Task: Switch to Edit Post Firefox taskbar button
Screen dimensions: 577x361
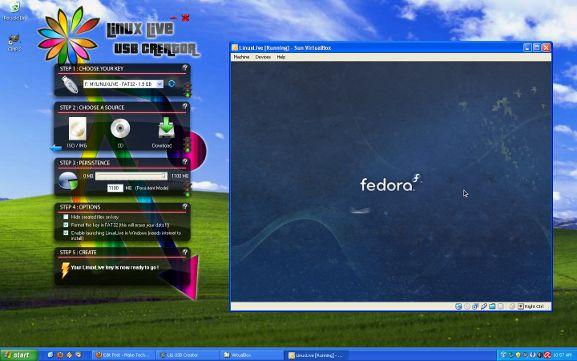Action: point(123,355)
